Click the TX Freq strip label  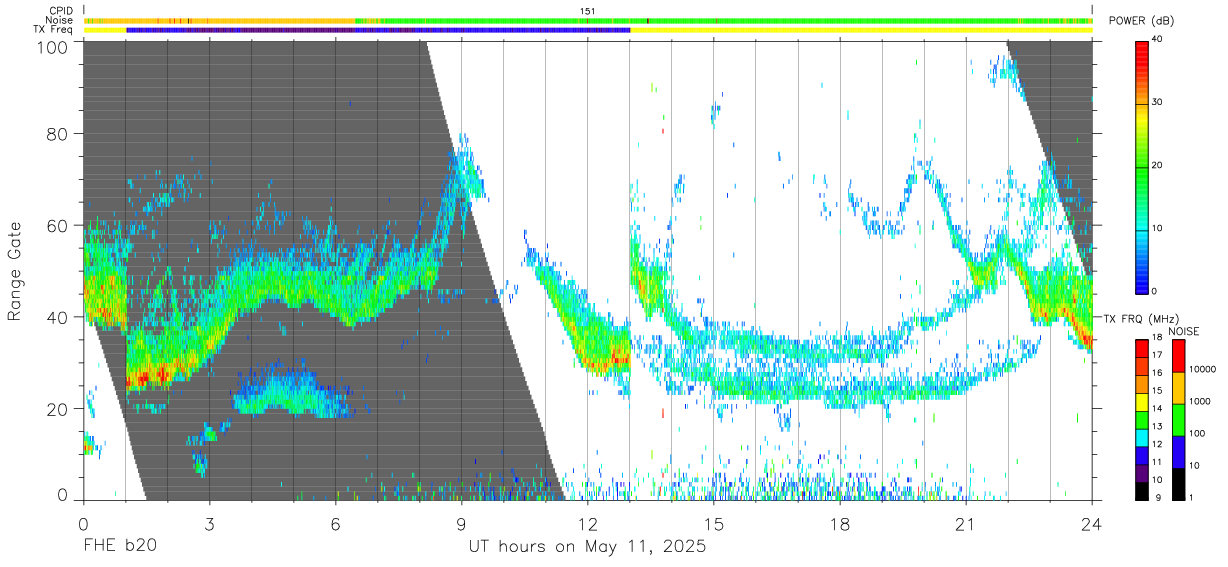53,29
